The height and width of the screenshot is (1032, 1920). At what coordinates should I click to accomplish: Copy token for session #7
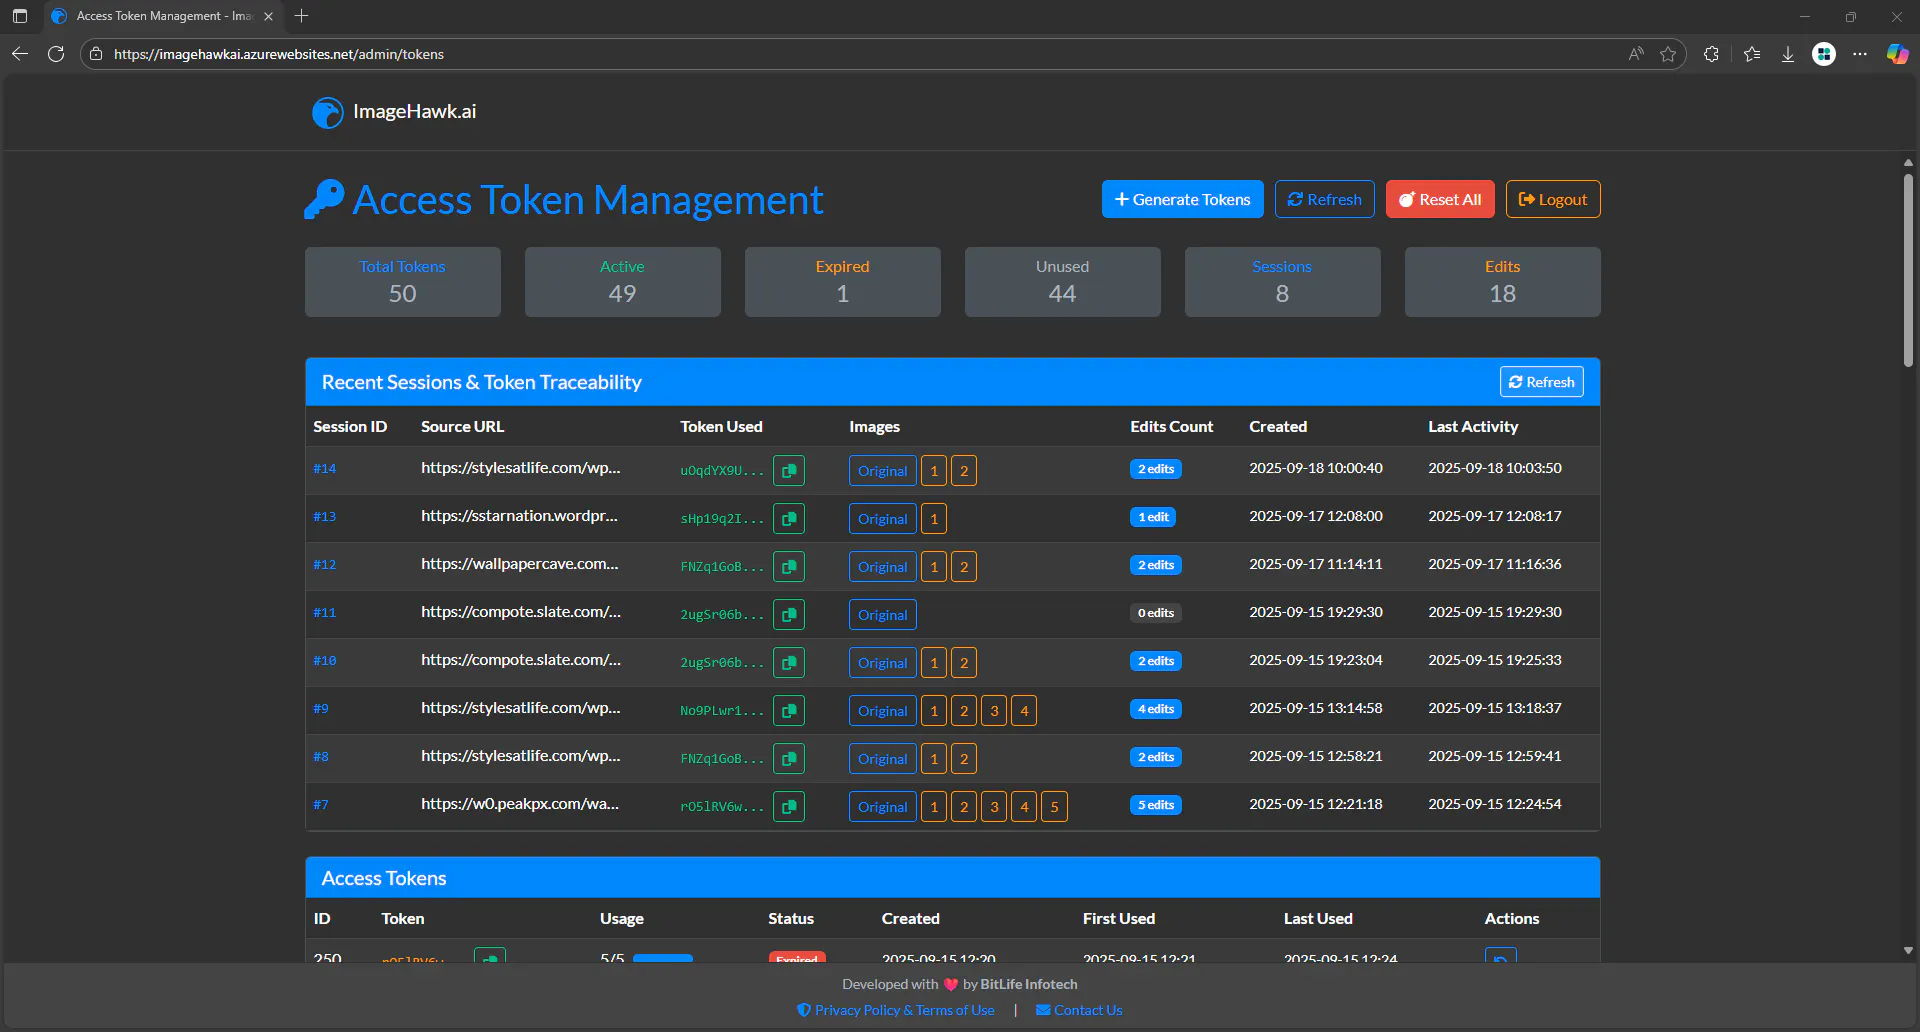coord(789,806)
